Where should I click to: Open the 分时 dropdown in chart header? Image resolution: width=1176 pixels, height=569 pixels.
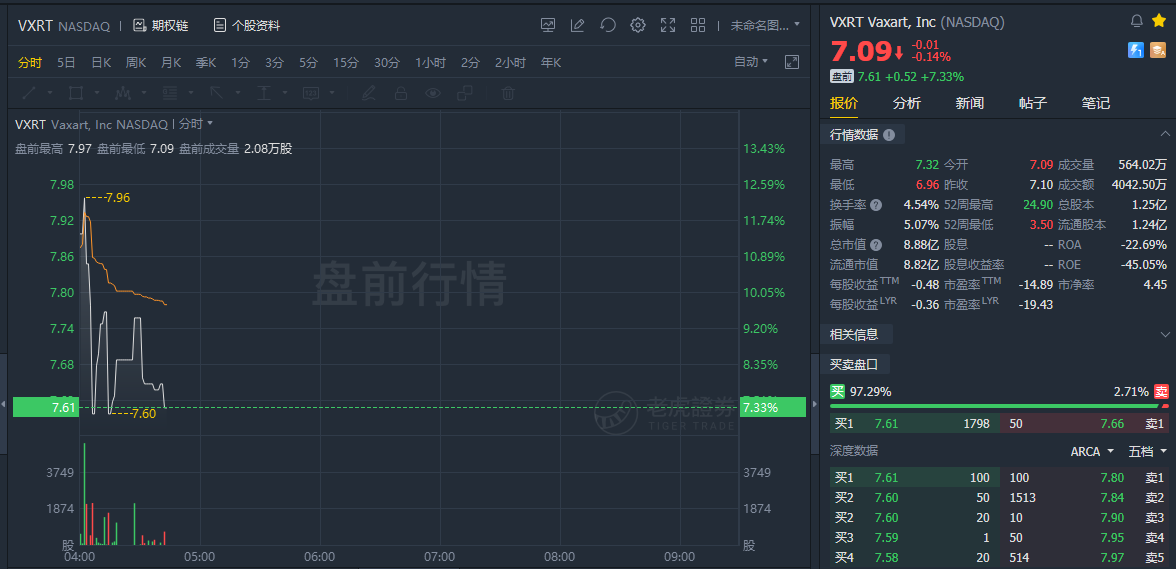(196, 124)
